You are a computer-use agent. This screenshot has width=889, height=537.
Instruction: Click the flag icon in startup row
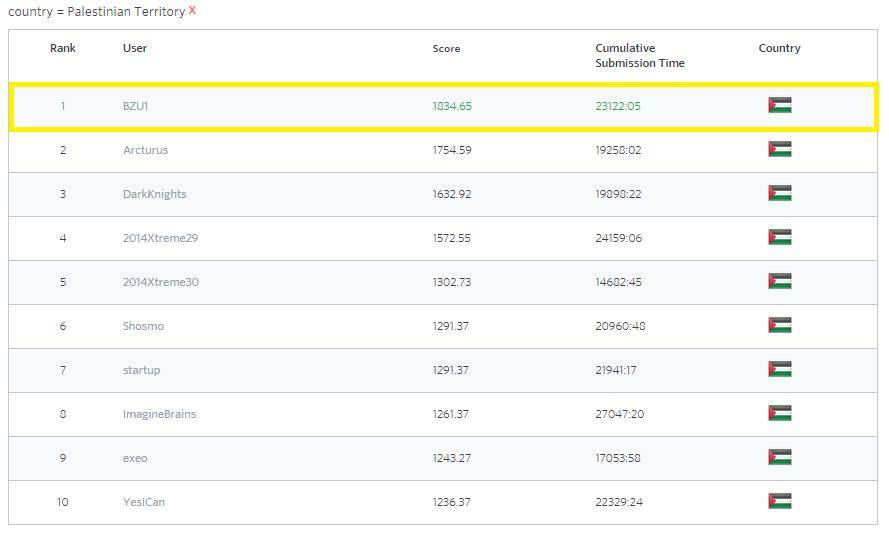pos(779,370)
